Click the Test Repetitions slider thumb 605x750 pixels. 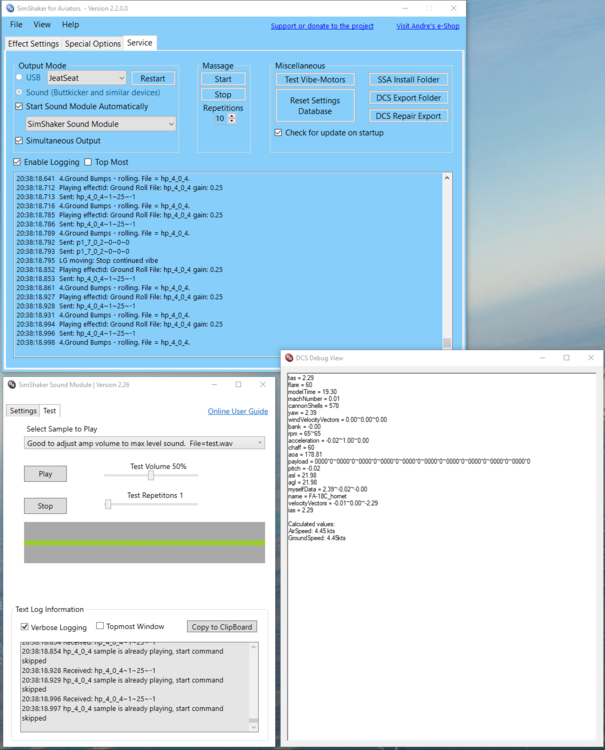point(108,504)
